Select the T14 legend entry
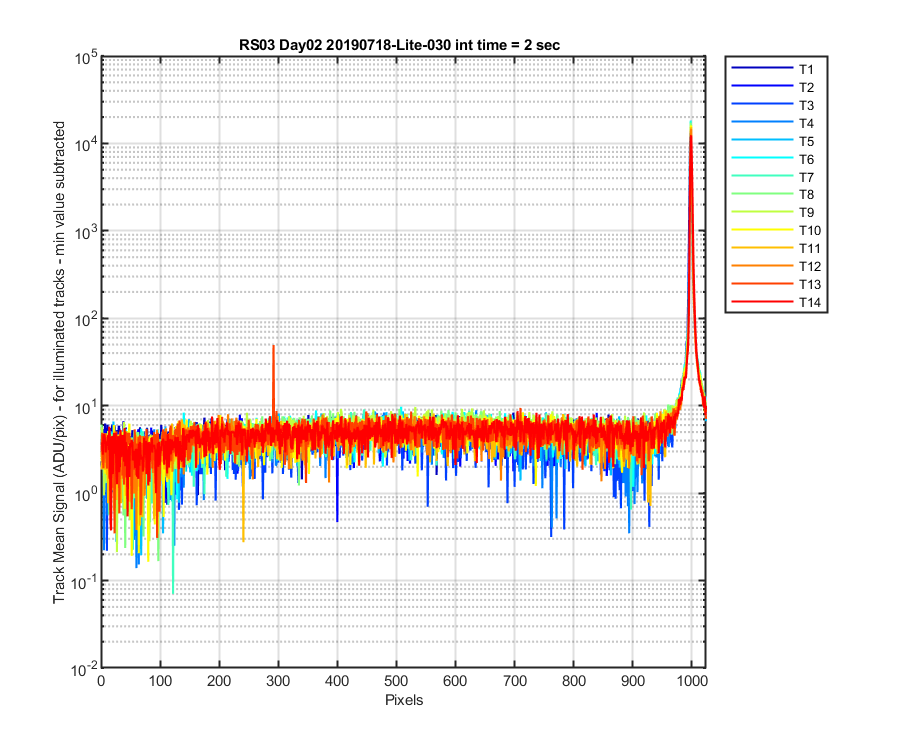Viewport: 900px width, 750px height. pyautogui.click(x=776, y=302)
